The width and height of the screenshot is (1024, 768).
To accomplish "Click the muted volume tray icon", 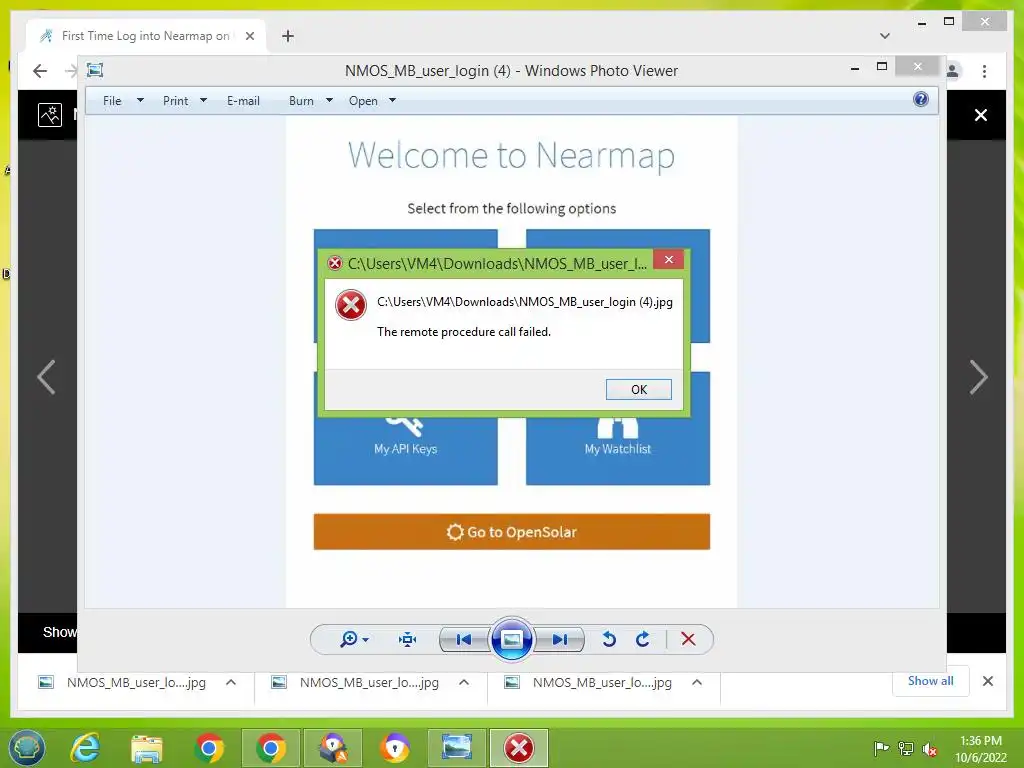I will 930,749.
